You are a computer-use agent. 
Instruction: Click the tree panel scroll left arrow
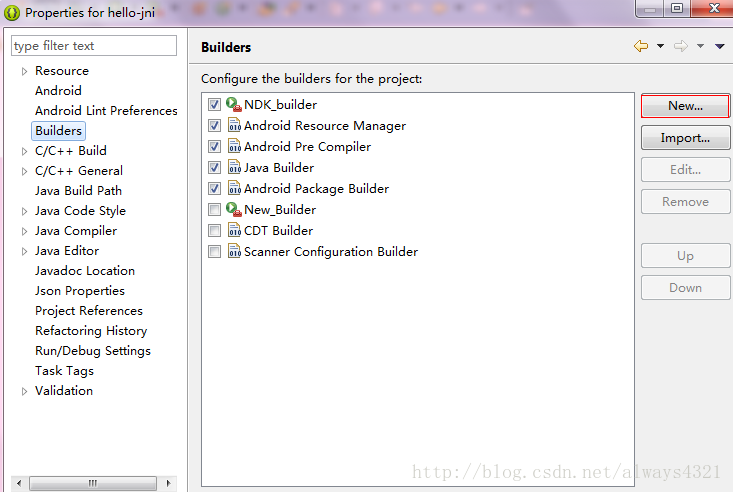coord(19,483)
